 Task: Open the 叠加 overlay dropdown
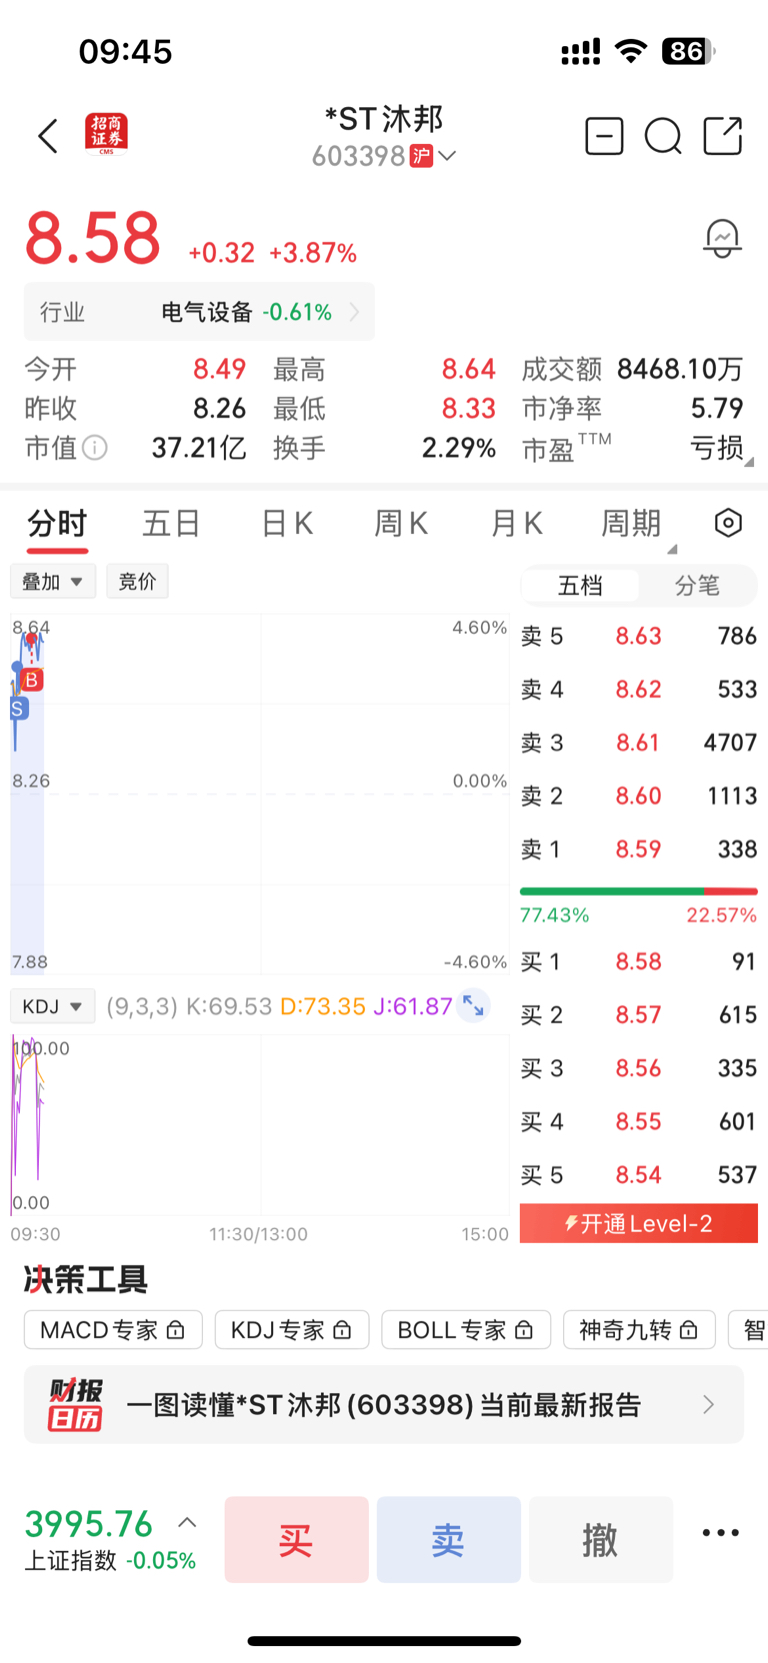(53, 581)
